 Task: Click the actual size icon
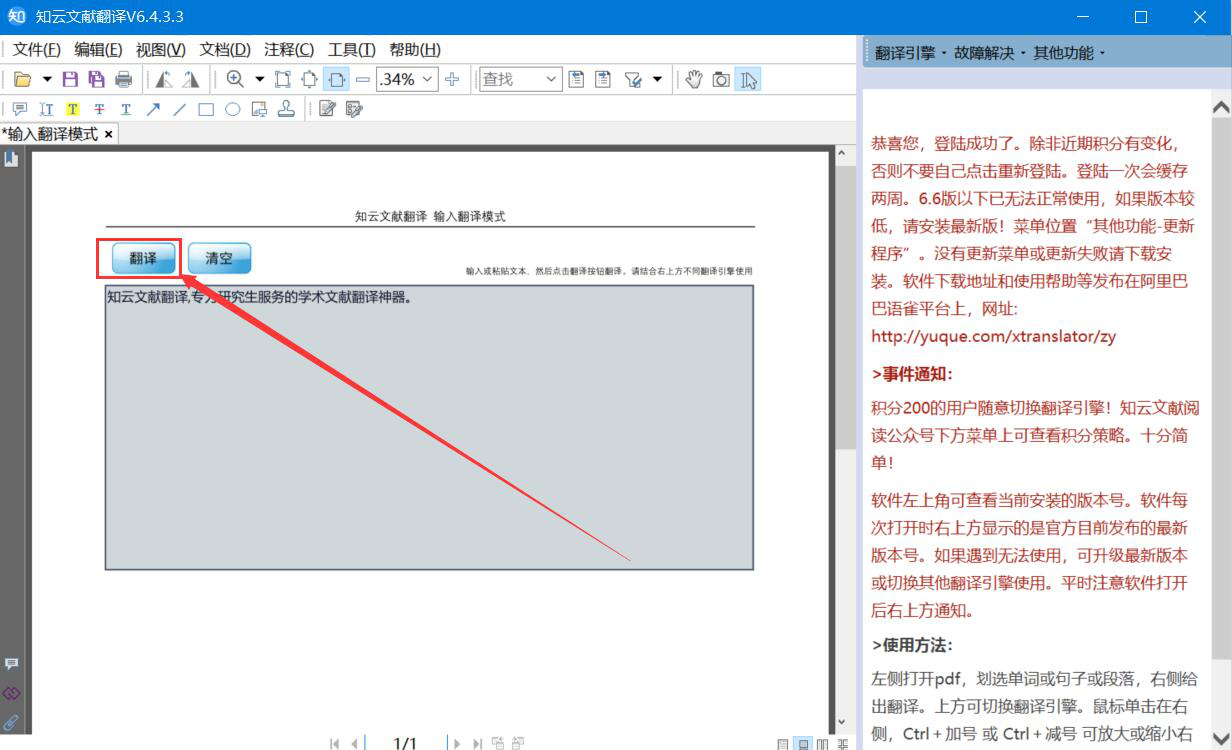(283, 79)
